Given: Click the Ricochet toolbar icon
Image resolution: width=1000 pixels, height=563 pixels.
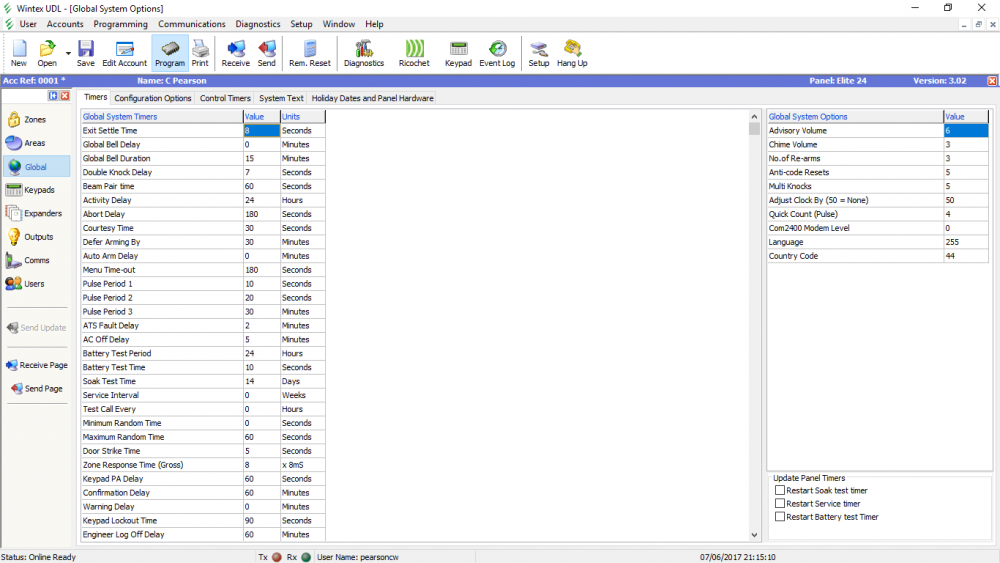Looking at the screenshot, I should click(414, 53).
